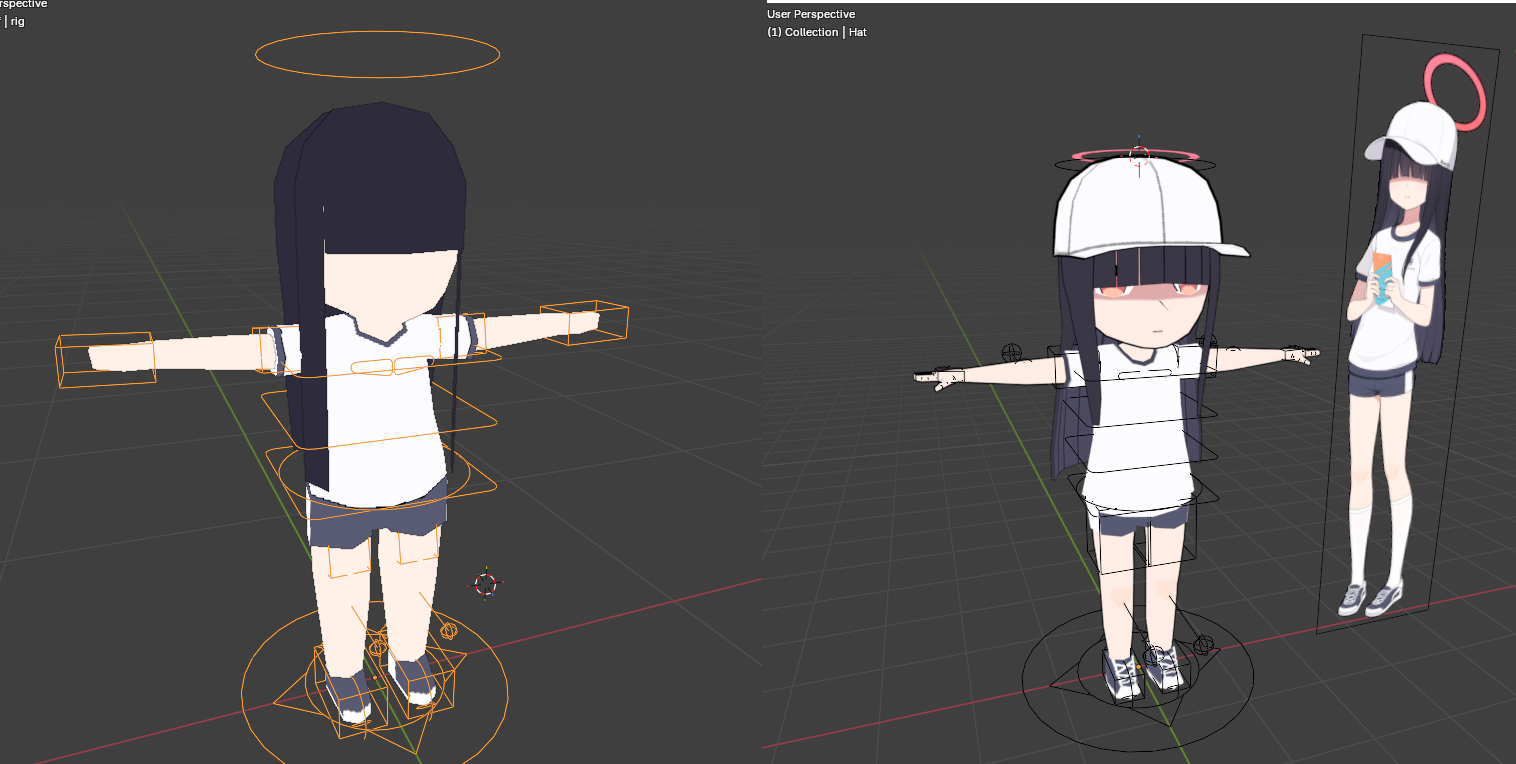The width and height of the screenshot is (1516, 764).
Task: Click the "(1) Collection | Hat" text overlay
Action: tap(817, 32)
